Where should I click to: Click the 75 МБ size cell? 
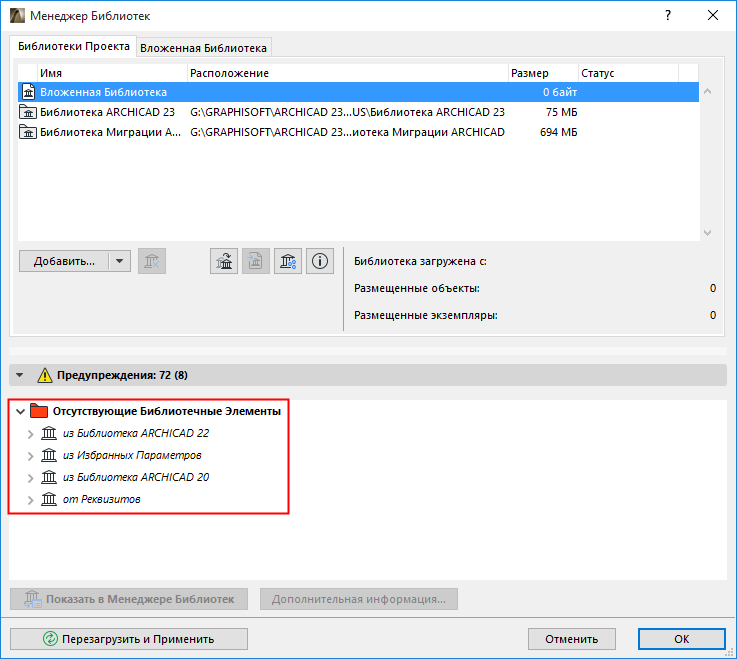[x=561, y=112]
